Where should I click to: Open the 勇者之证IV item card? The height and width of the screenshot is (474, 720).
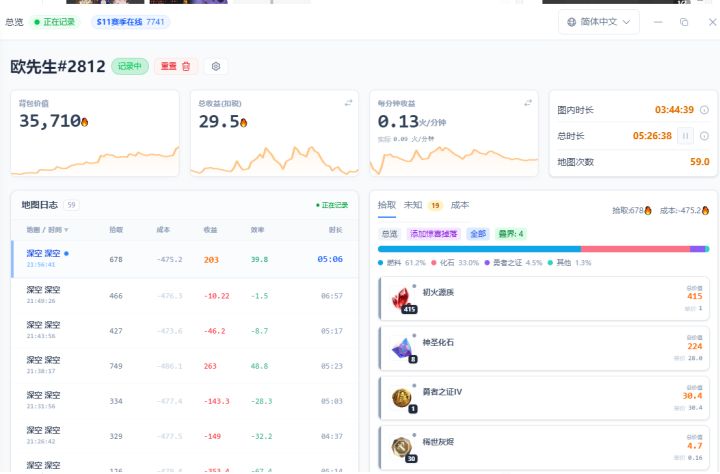[544, 398]
